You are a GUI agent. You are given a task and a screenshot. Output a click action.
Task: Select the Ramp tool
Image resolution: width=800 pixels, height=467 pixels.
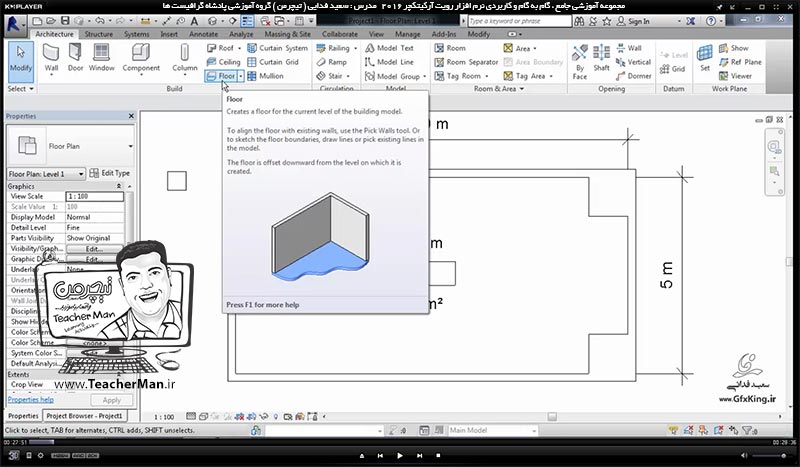point(332,62)
